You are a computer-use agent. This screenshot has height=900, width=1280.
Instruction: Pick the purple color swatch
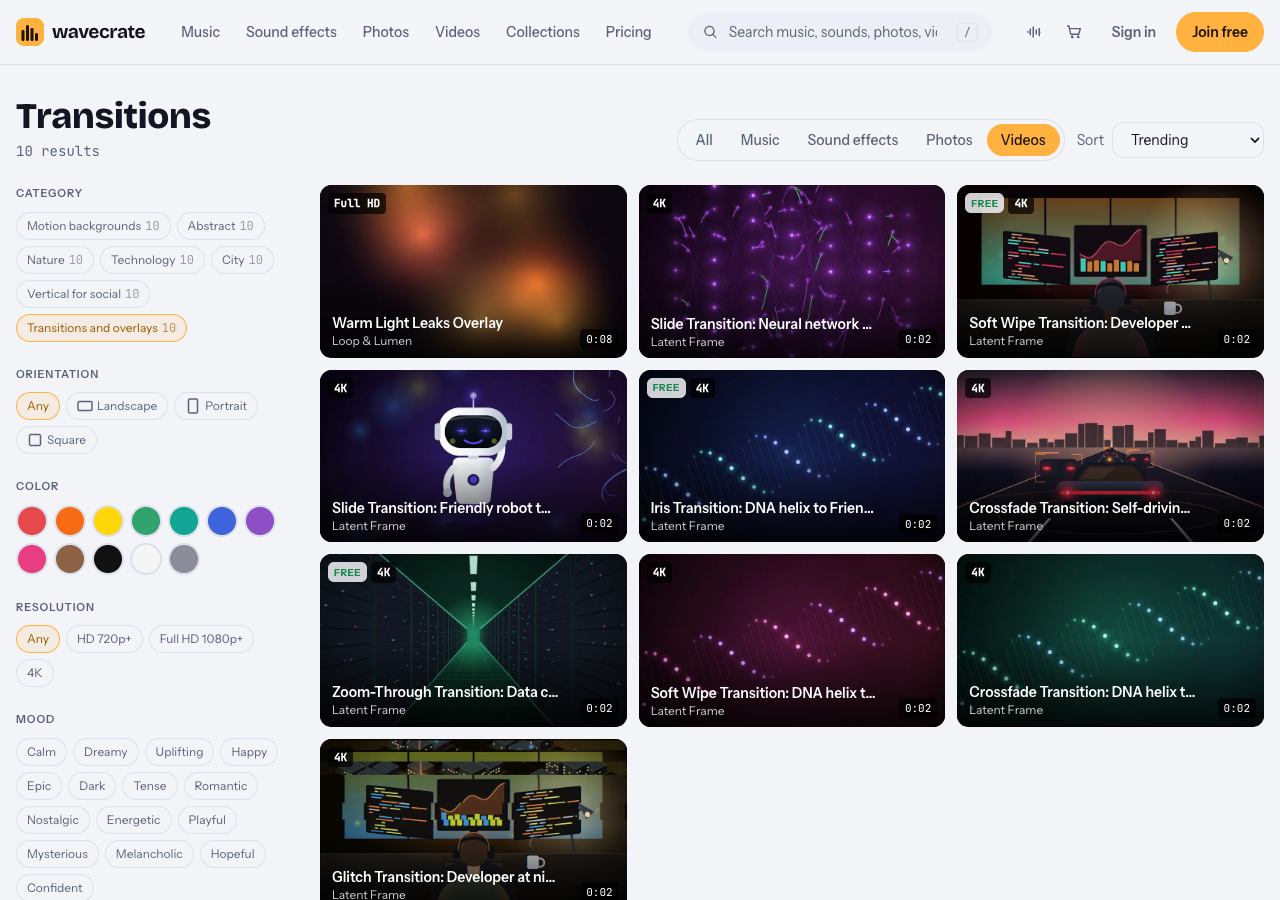(260, 521)
